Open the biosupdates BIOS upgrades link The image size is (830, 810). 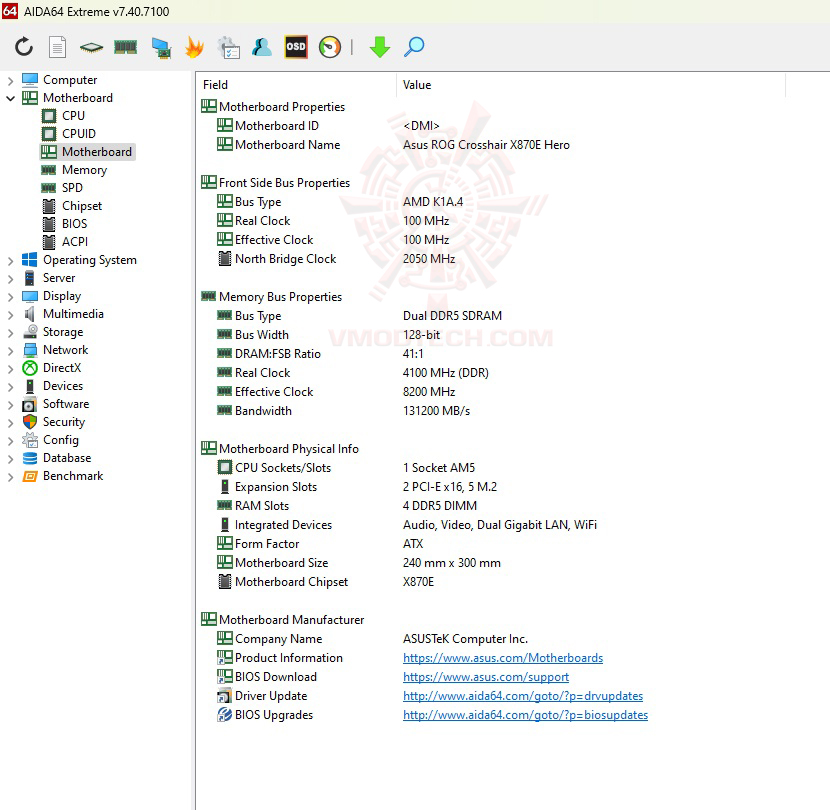pyautogui.click(x=525, y=715)
